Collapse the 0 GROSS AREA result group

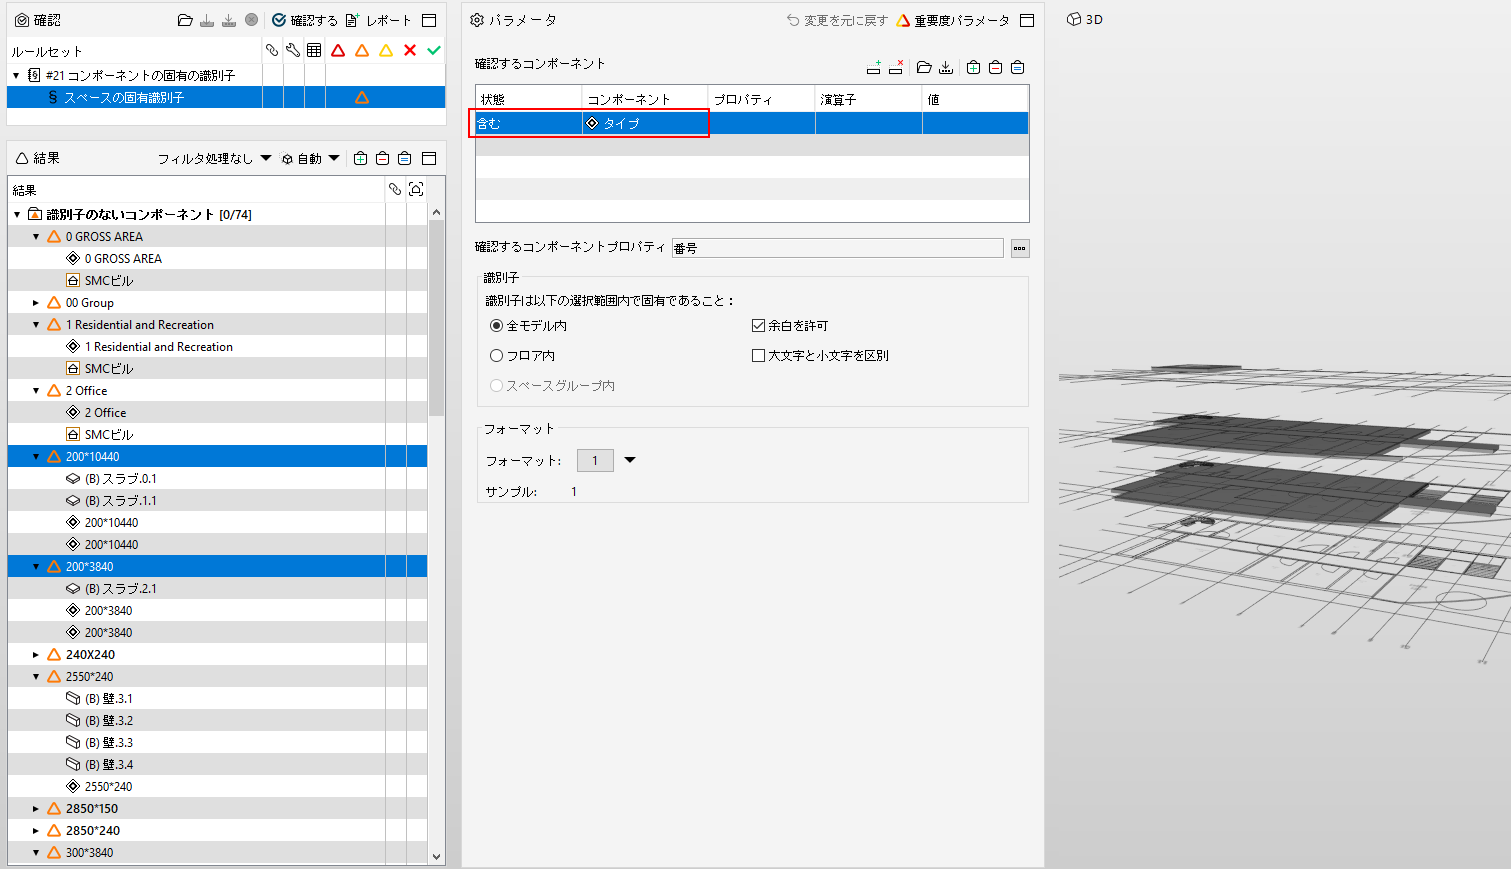[36, 237]
